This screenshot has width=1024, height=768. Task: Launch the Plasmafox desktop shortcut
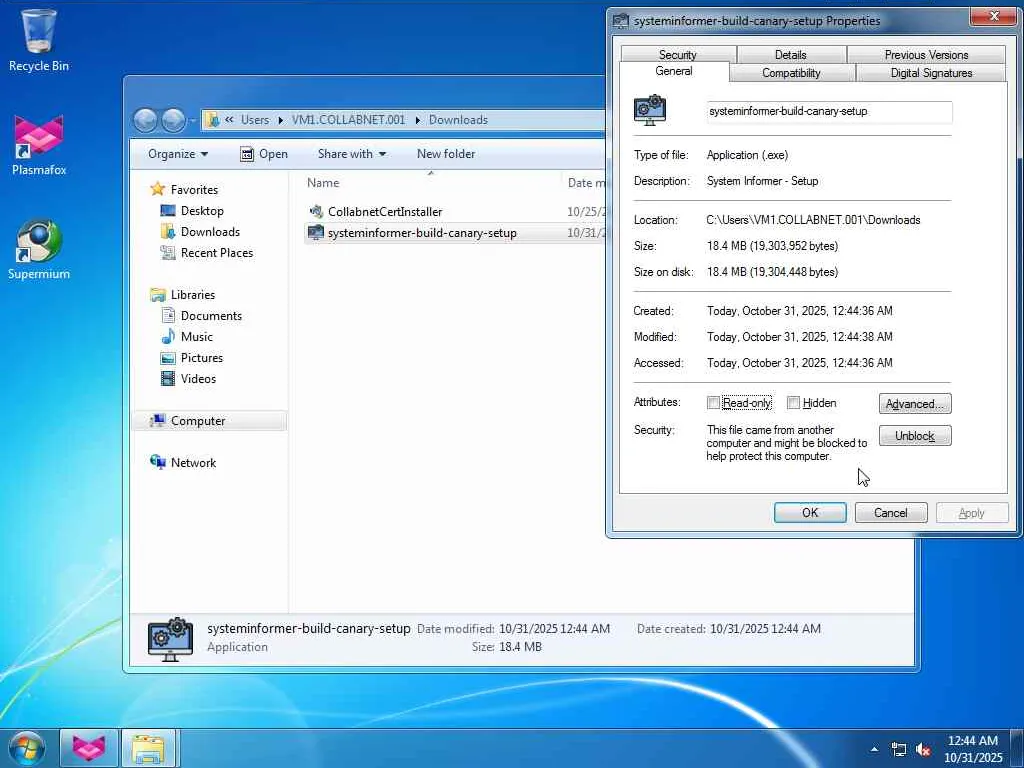39,145
